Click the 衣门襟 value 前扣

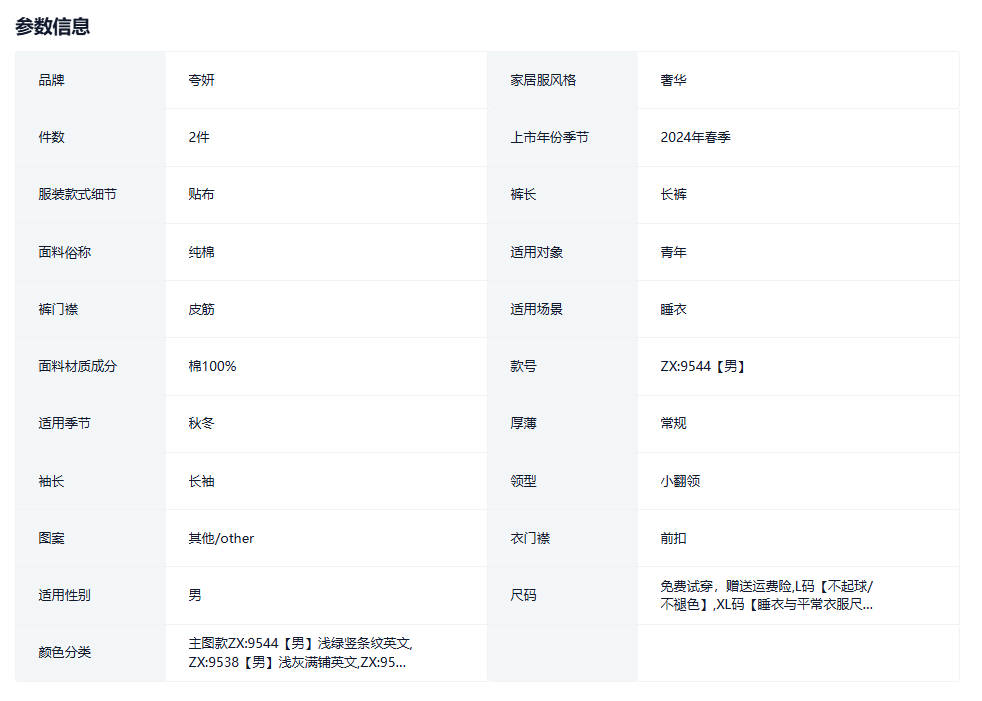pos(673,538)
